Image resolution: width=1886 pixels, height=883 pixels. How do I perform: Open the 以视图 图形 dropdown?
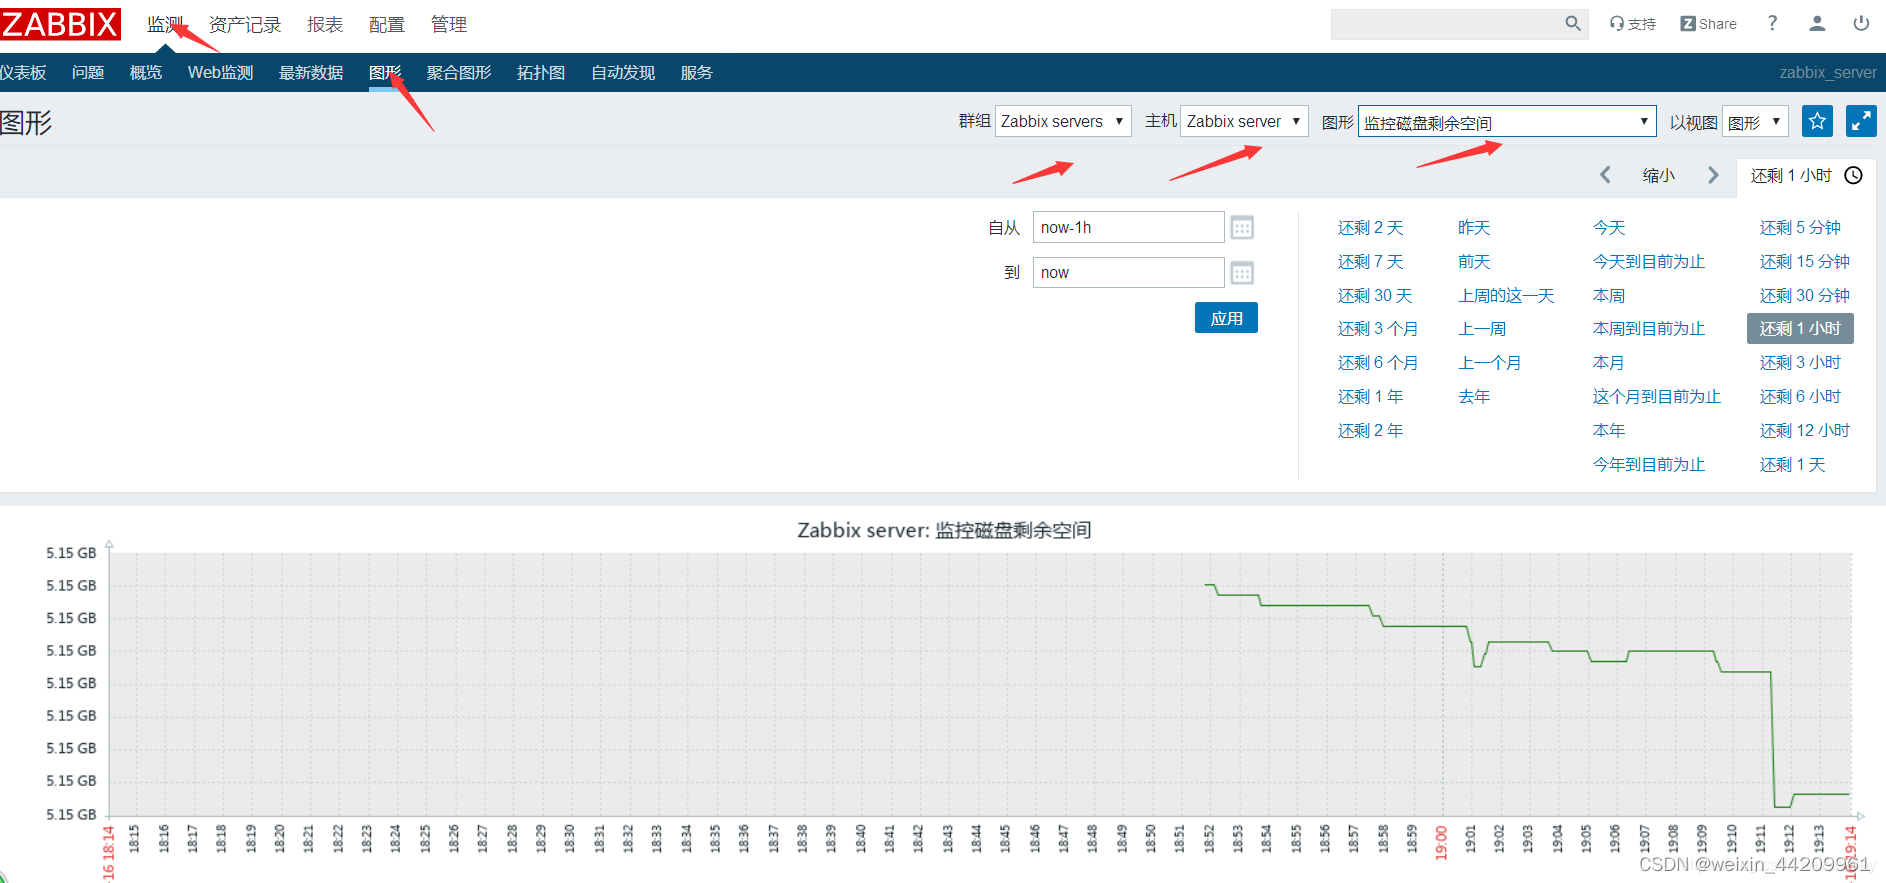[1755, 122]
